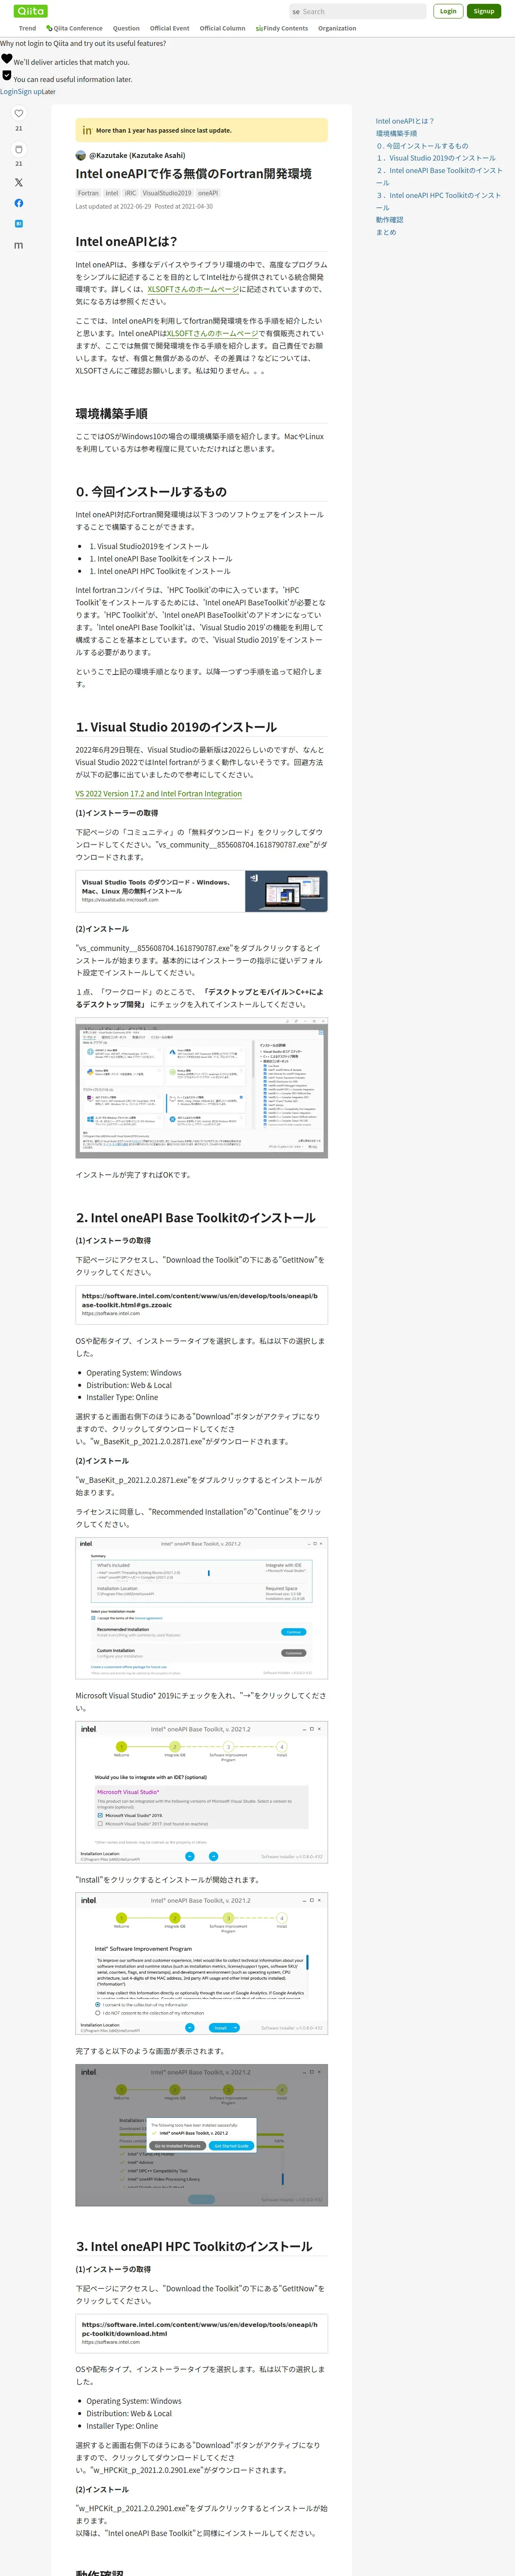Screen dimensions: 515x2576
Task: Open the Findy Contents tab
Action: click(x=282, y=28)
